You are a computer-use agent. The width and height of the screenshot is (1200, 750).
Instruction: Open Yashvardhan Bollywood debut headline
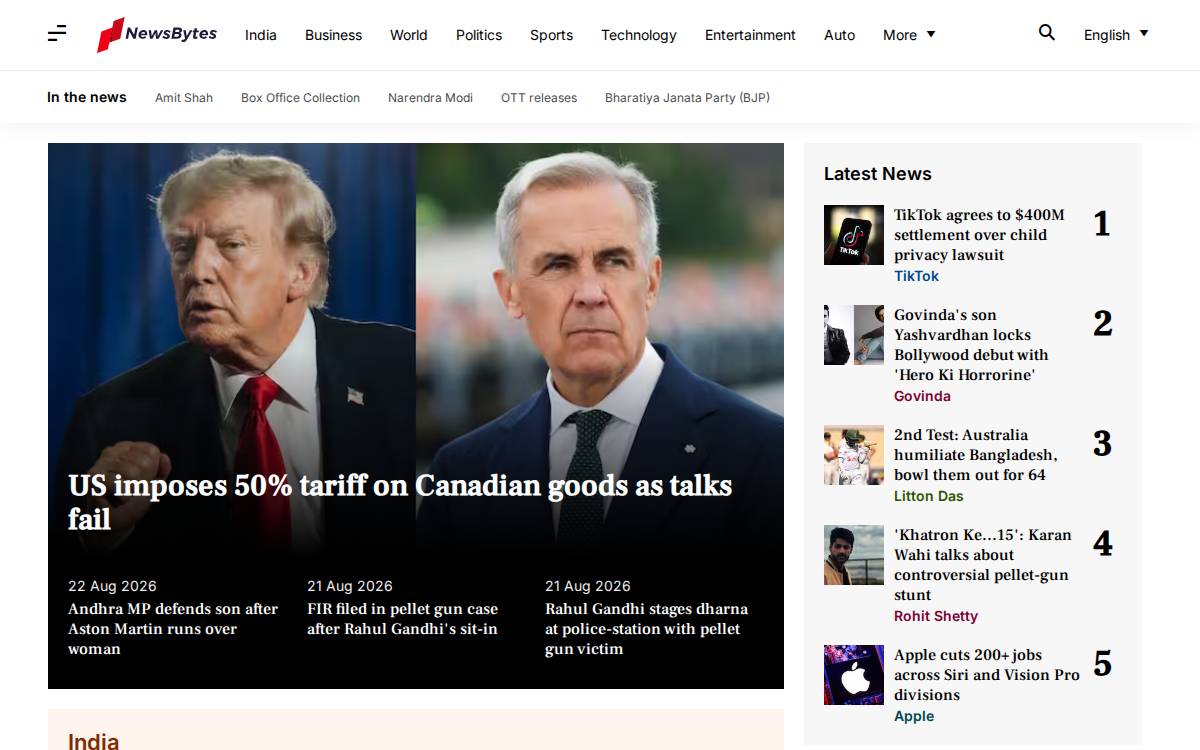tap(971, 345)
